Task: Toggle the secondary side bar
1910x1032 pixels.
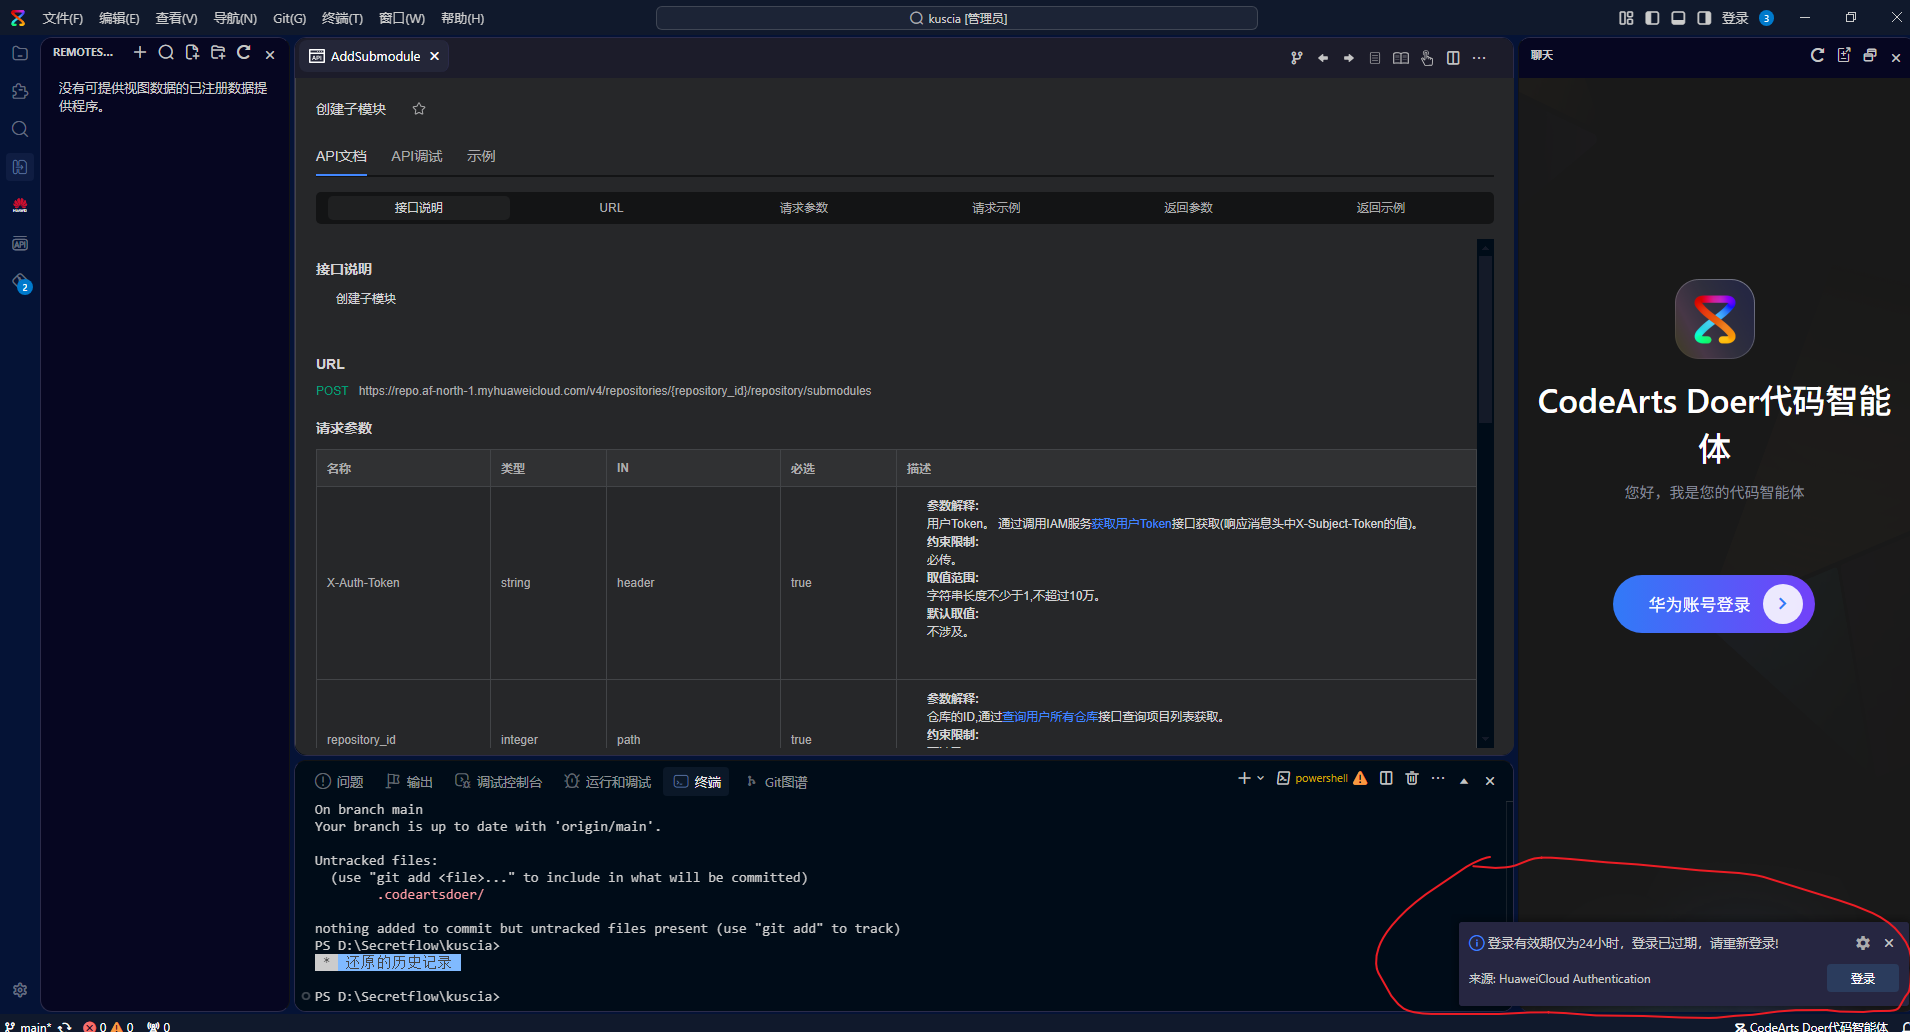Action: coord(1704,18)
